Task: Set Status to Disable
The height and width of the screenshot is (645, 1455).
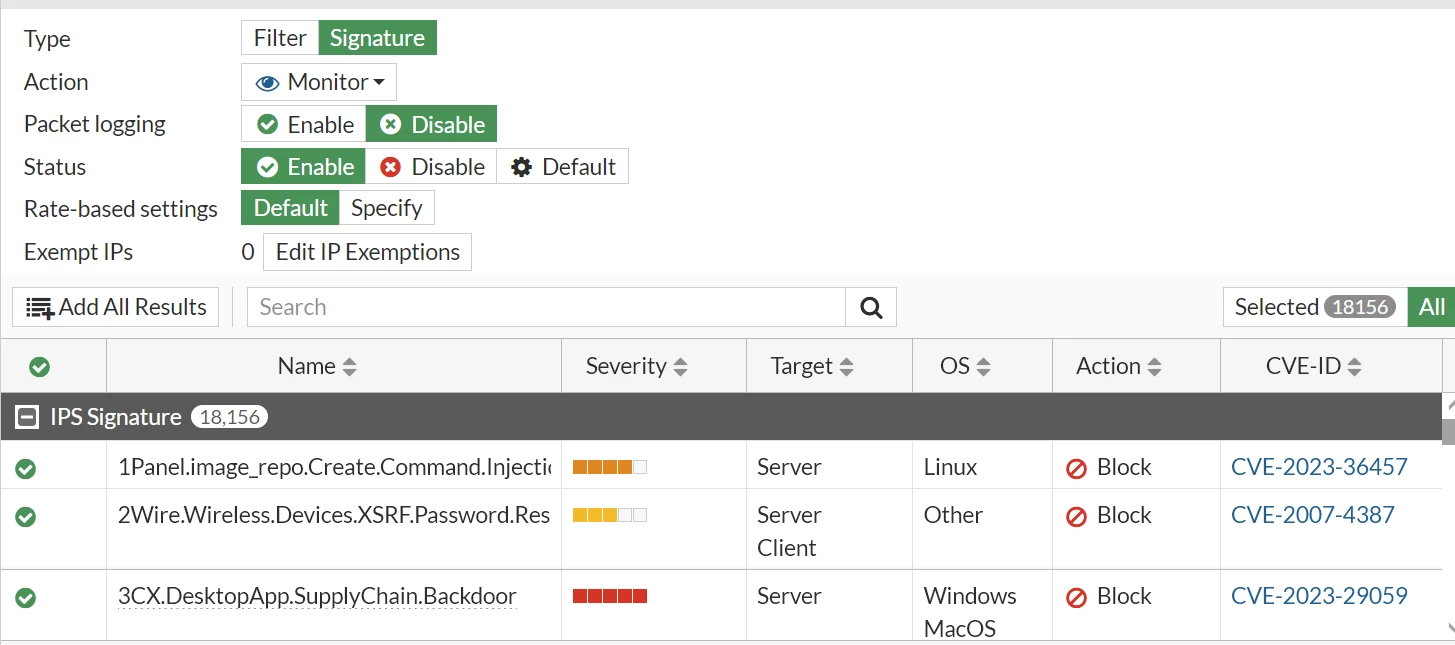Action: point(431,166)
